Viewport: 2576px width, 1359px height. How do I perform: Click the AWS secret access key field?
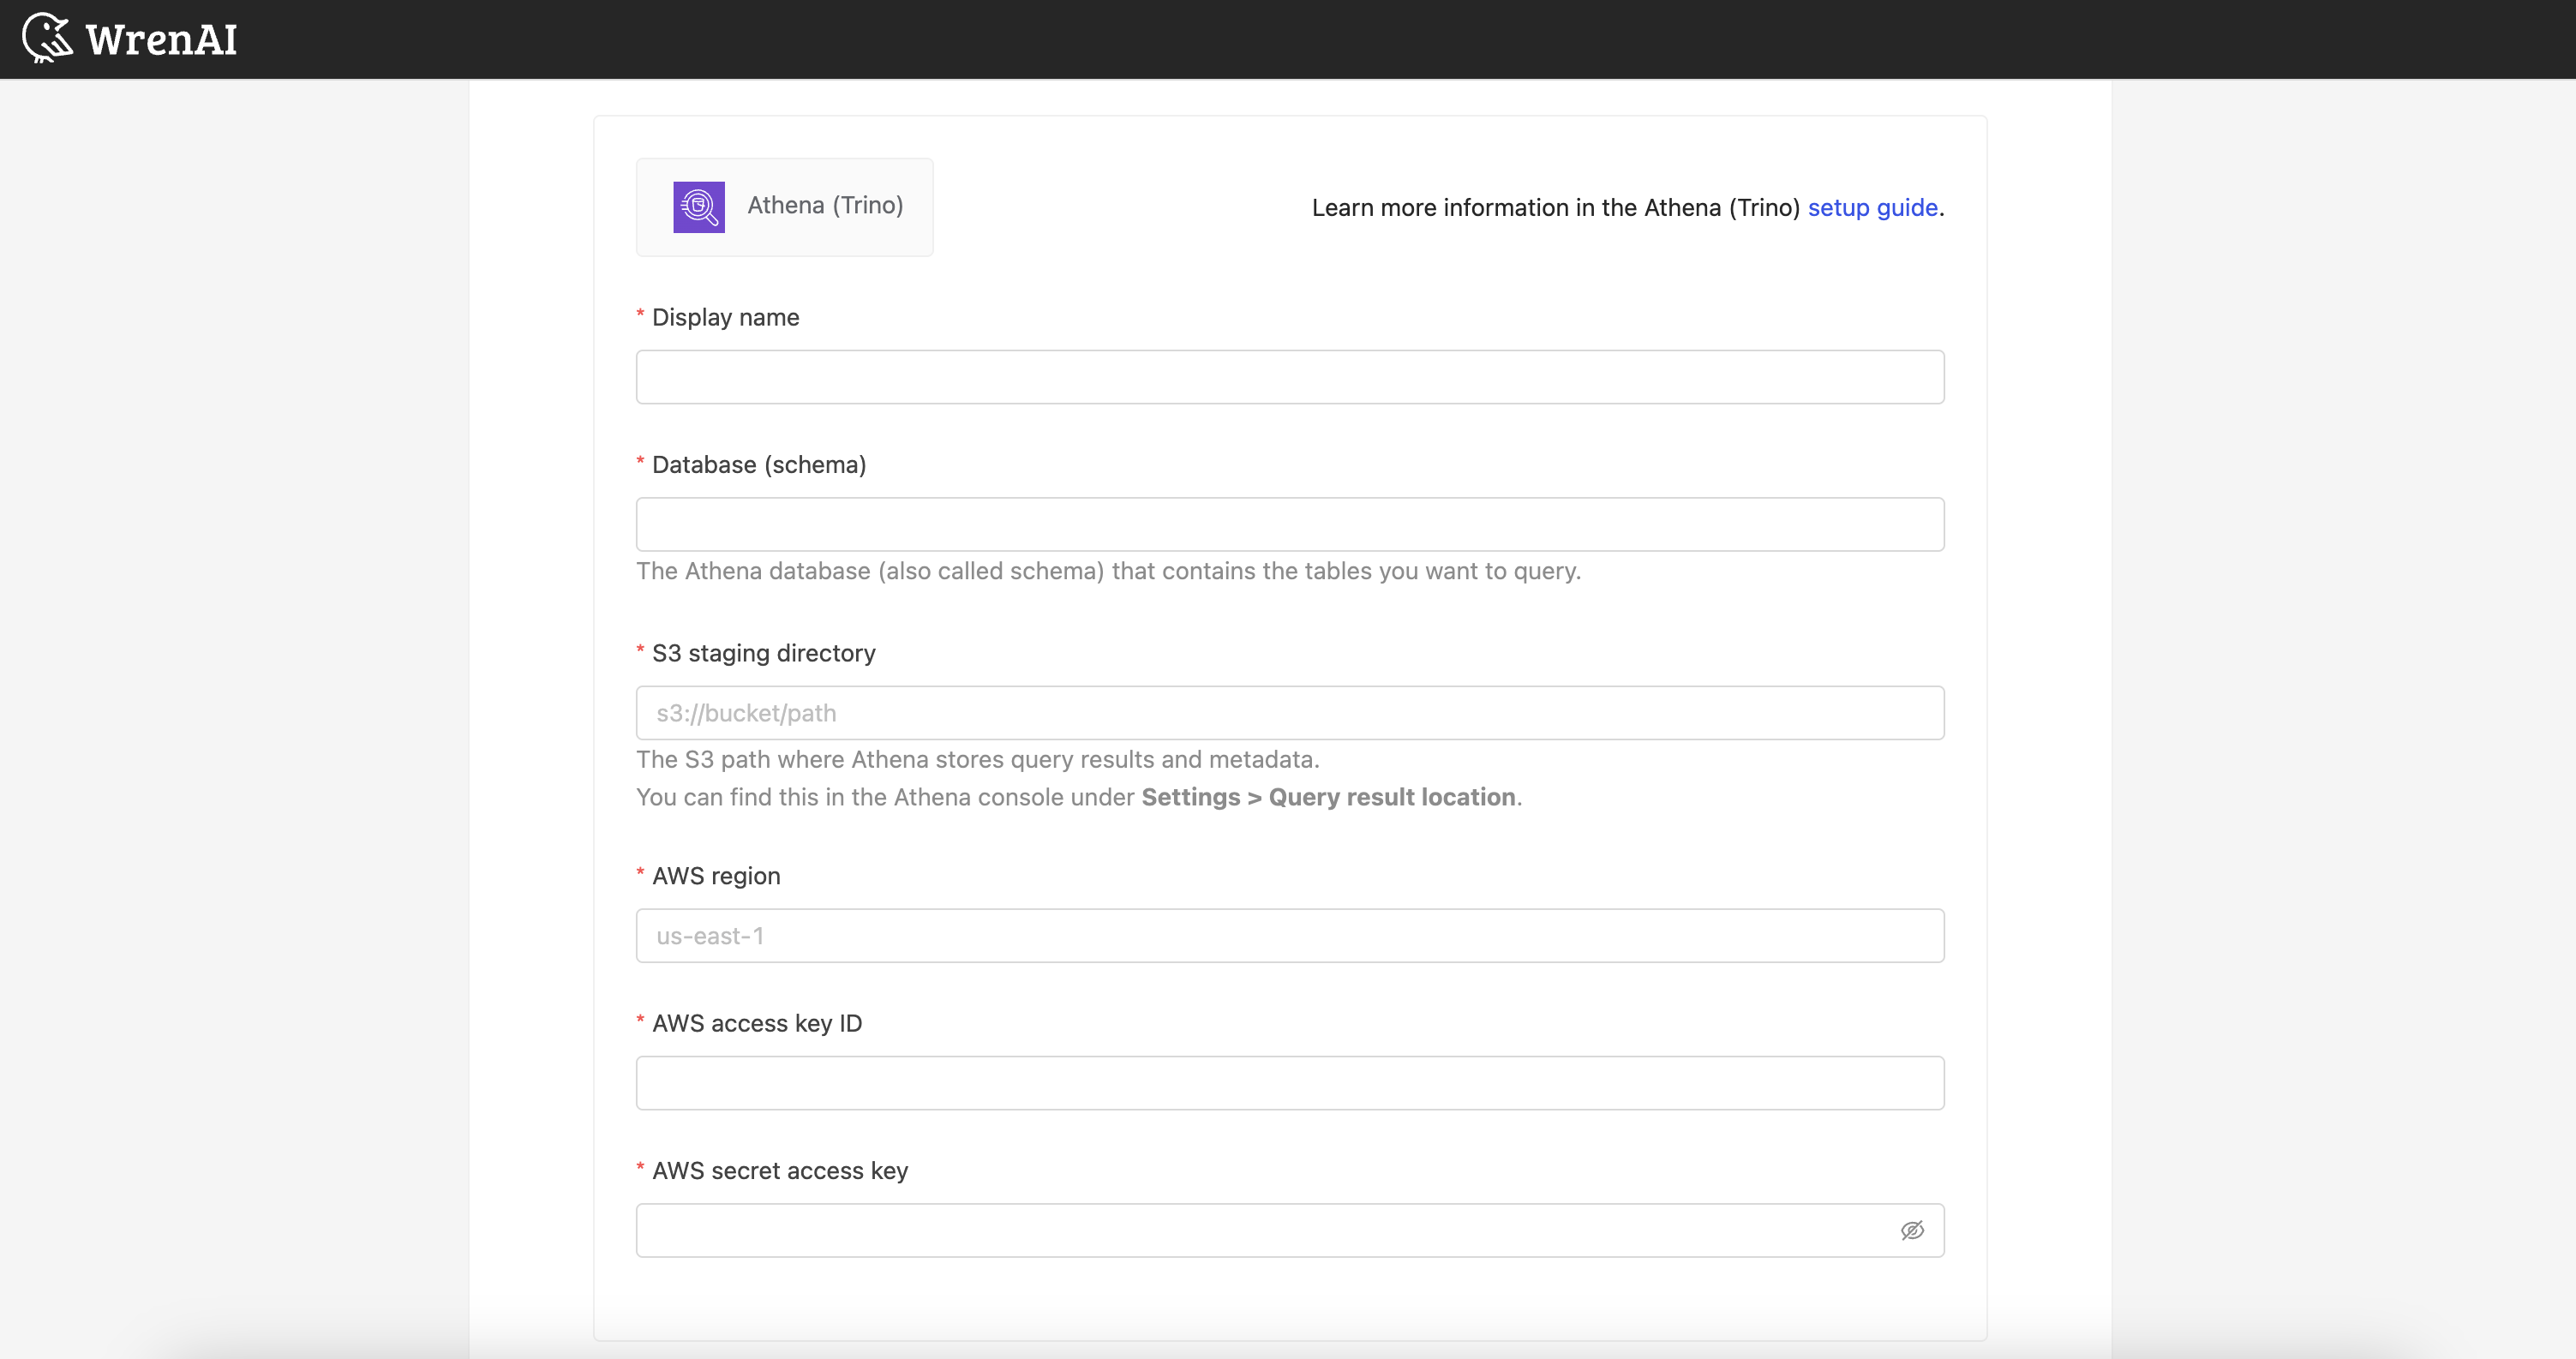[x=1290, y=1230]
